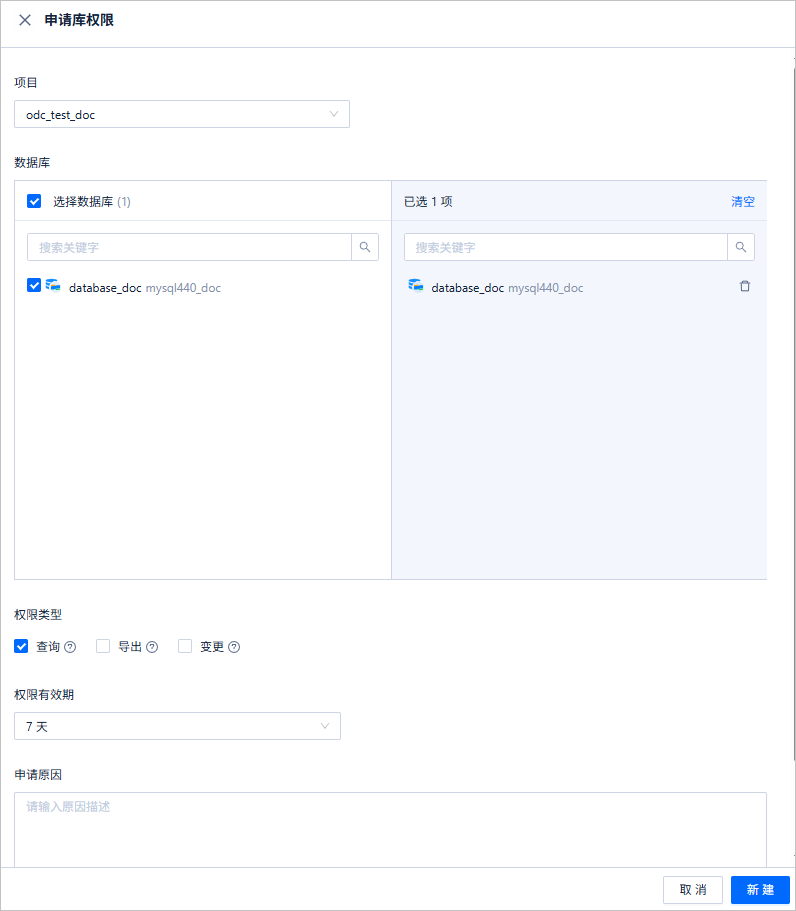Click the 导出 help question-mark icon
This screenshot has height=911, width=796.
pyautogui.click(x=152, y=647)
